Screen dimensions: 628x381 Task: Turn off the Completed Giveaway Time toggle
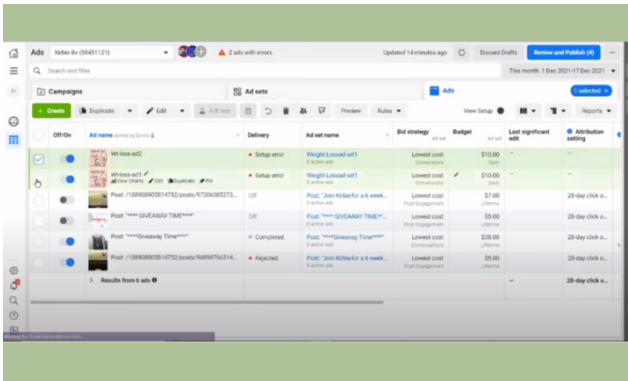(x=67, y=242)
